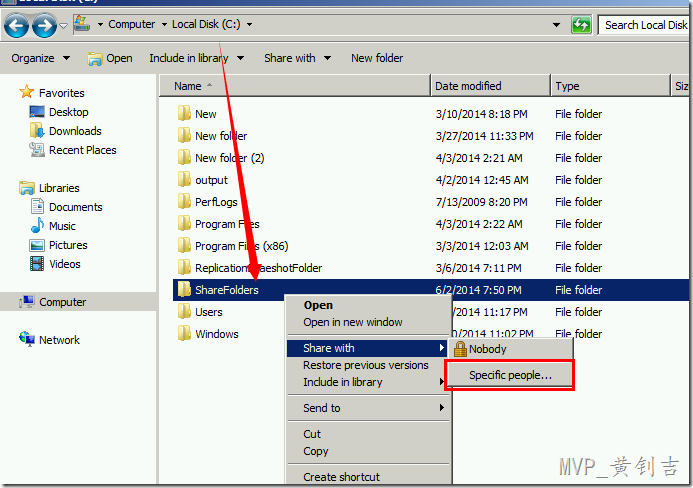
Task: Click the Back navigation arrow button
Action: click(x=16, y=26)
